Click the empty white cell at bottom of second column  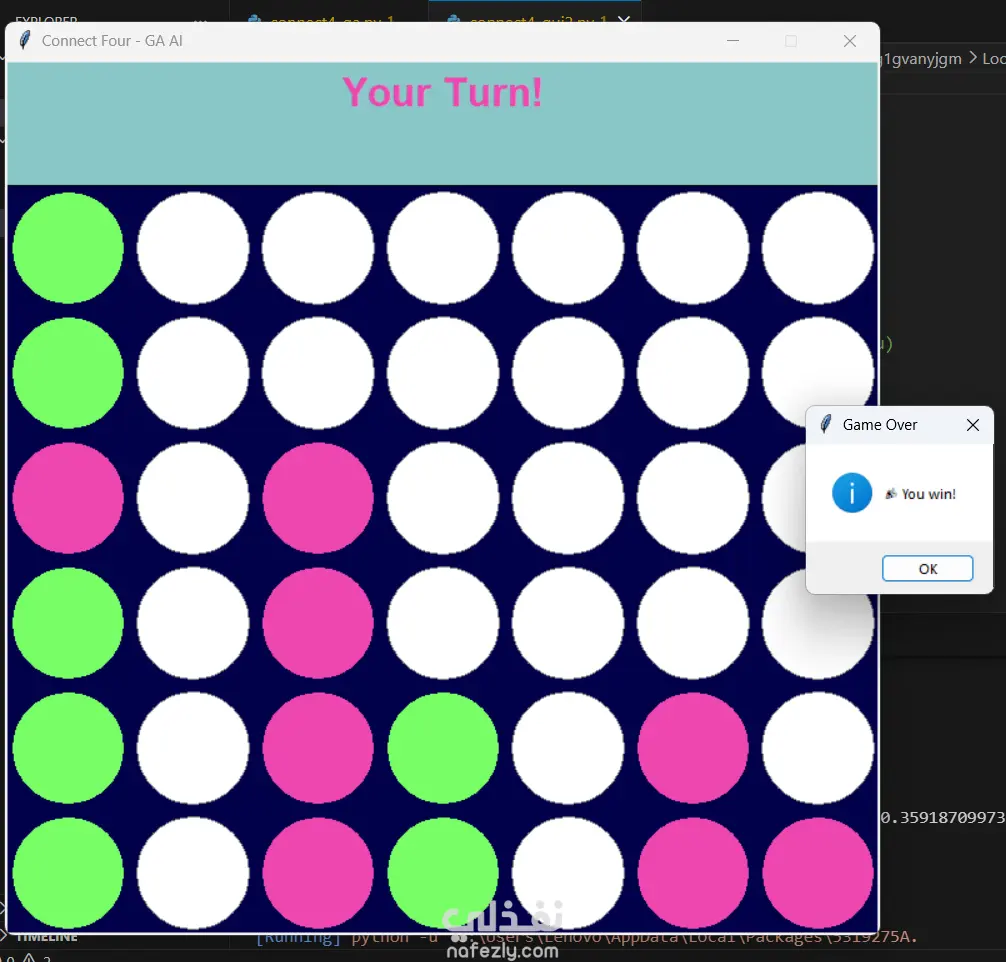tap(193, 873)
